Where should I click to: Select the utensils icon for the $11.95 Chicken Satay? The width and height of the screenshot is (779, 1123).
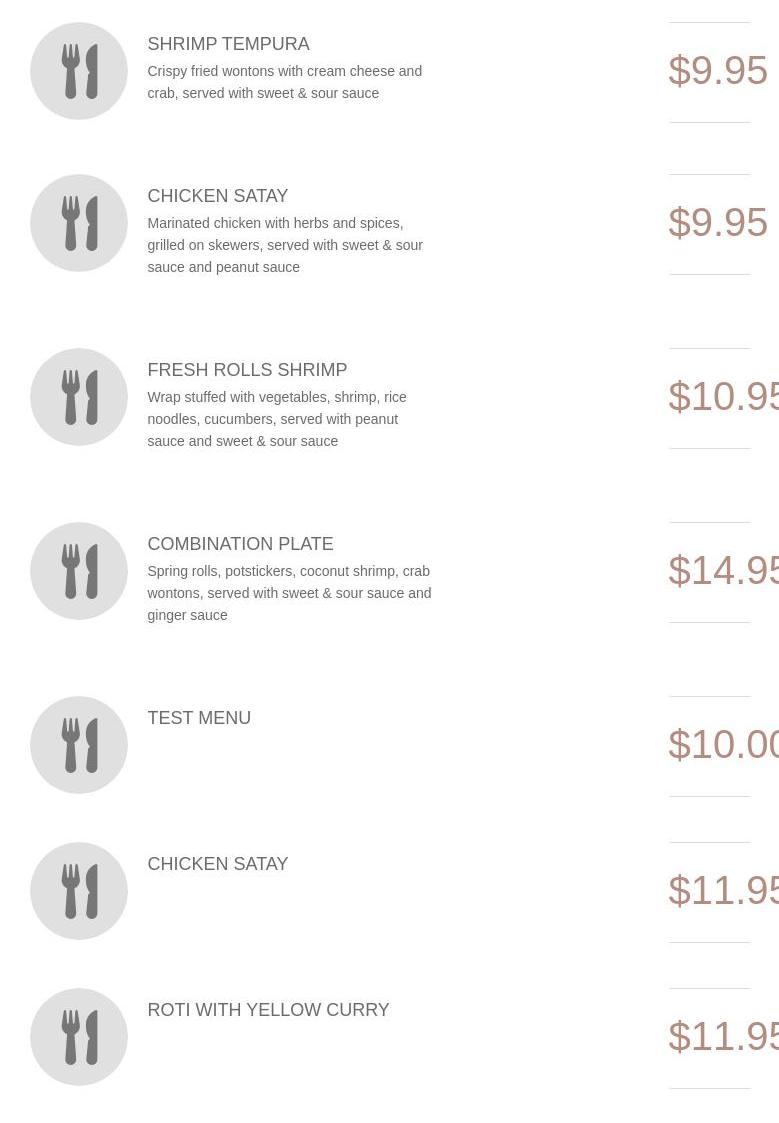click(x=79, y=891)
